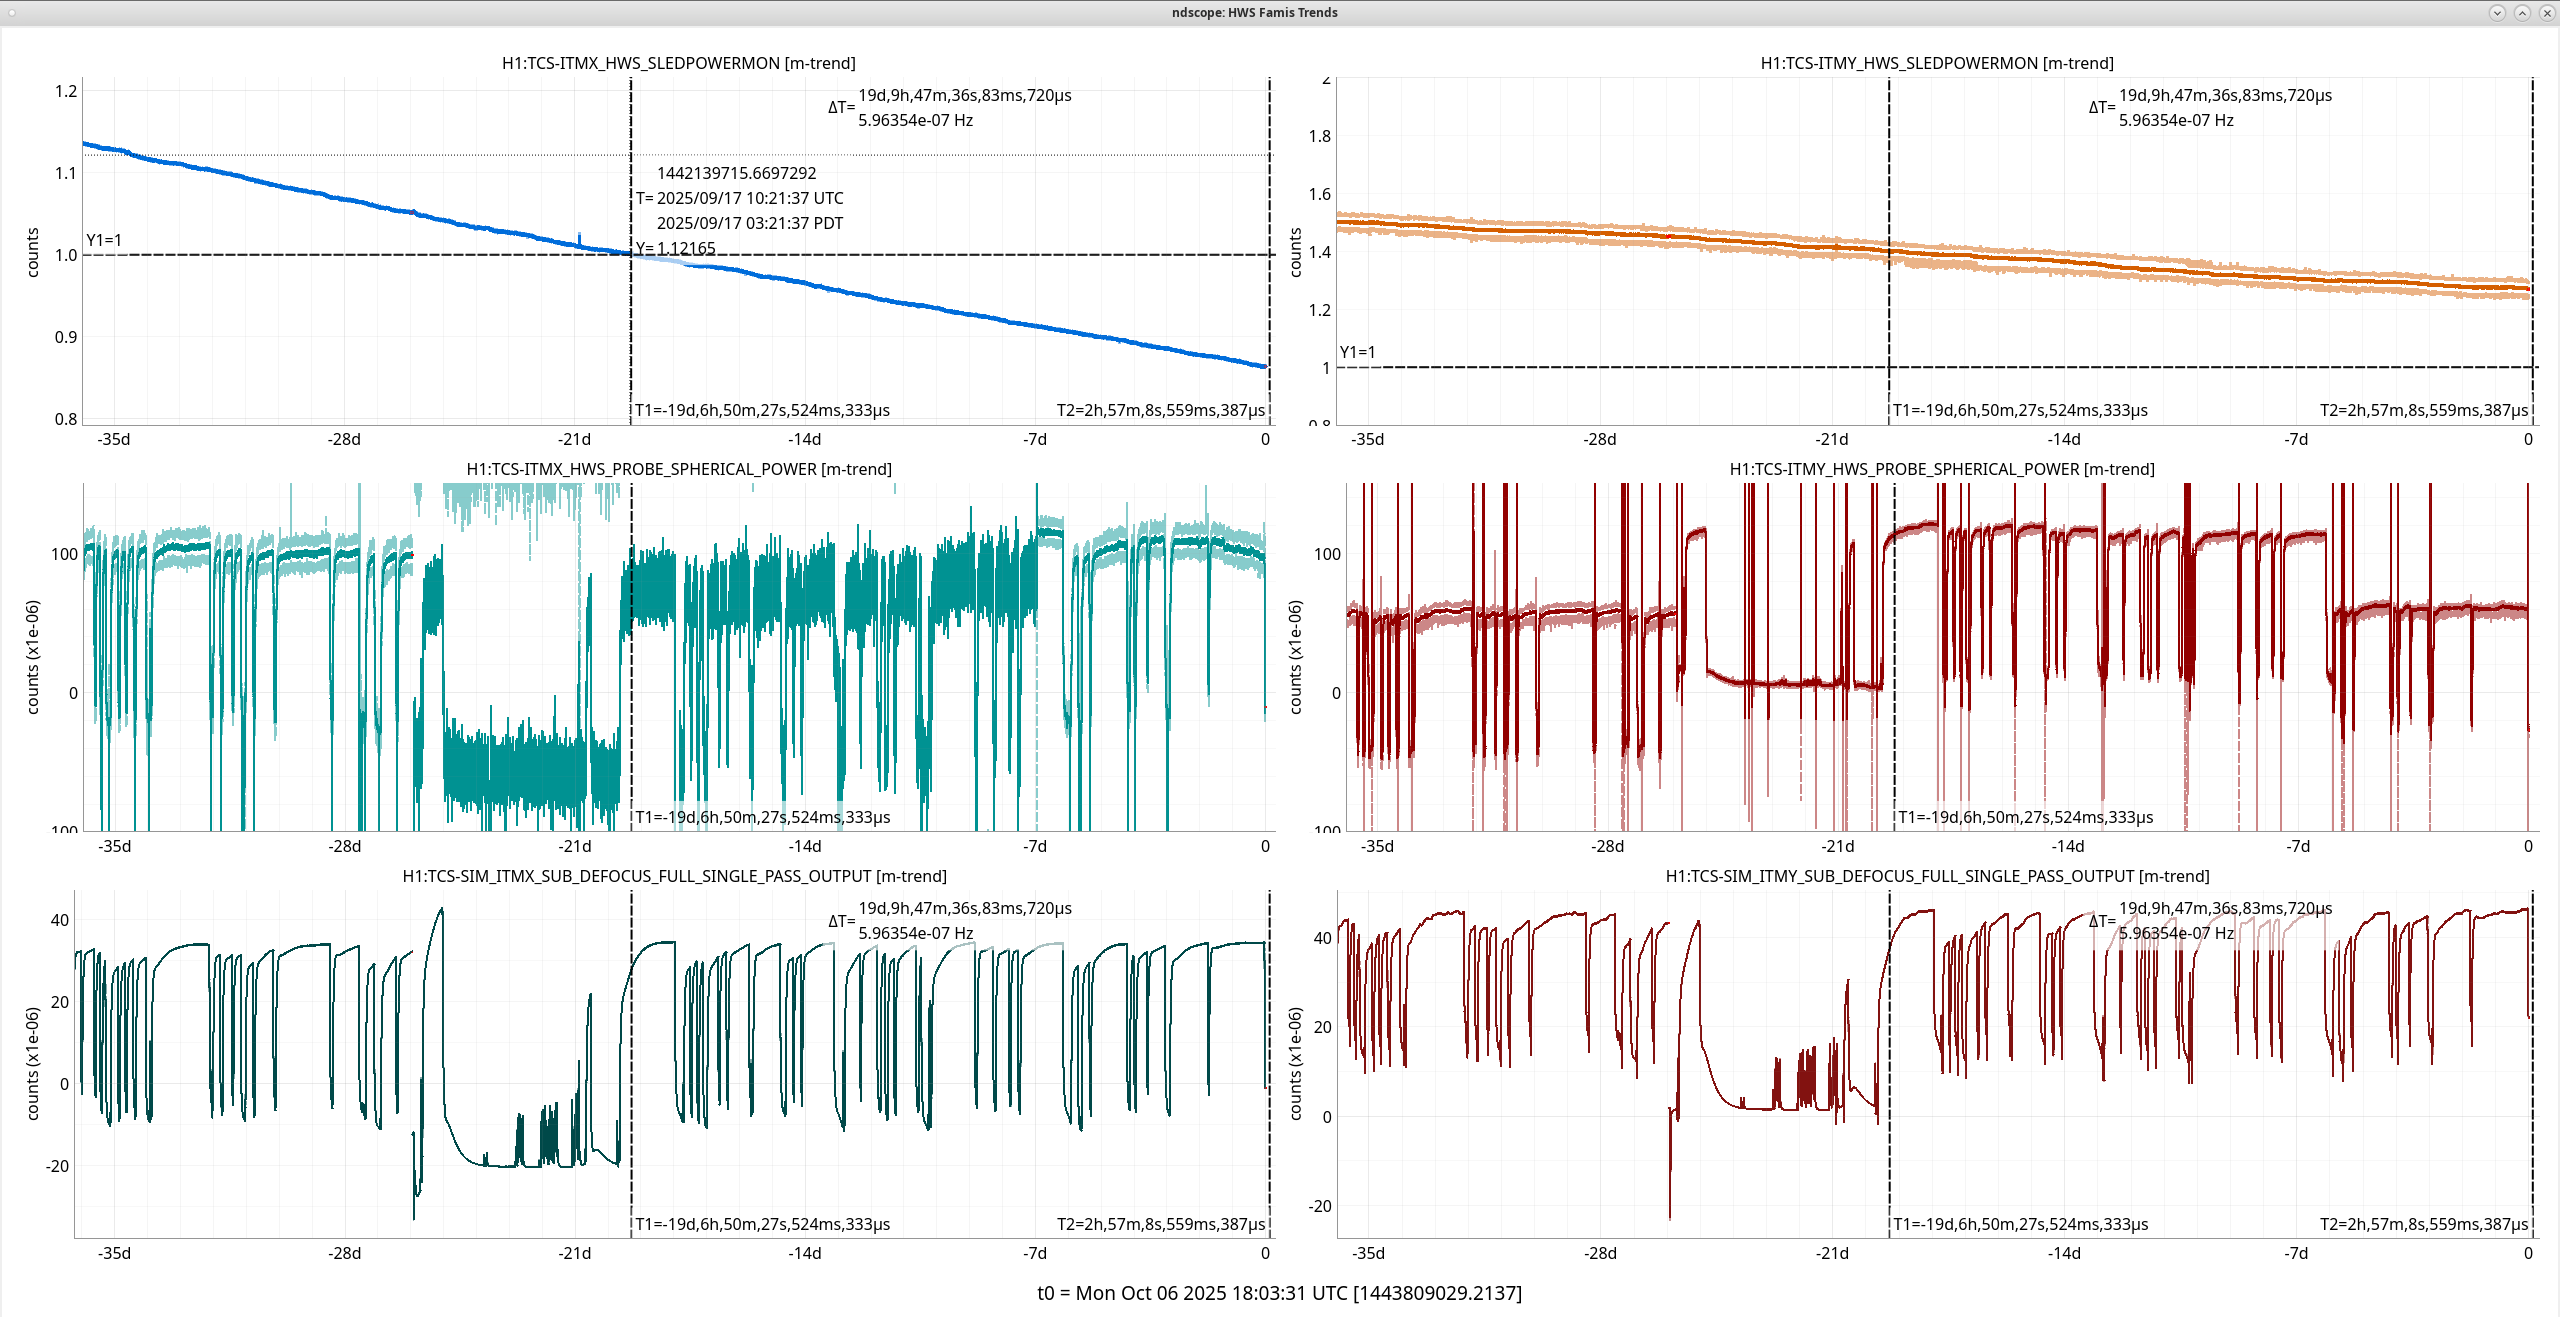The height and width of the screenshot is (1317, 2560).
Task: Click the -28d tick on ITMX SLED plot axis
Action: pyautogui.click(x=344, y=439)
